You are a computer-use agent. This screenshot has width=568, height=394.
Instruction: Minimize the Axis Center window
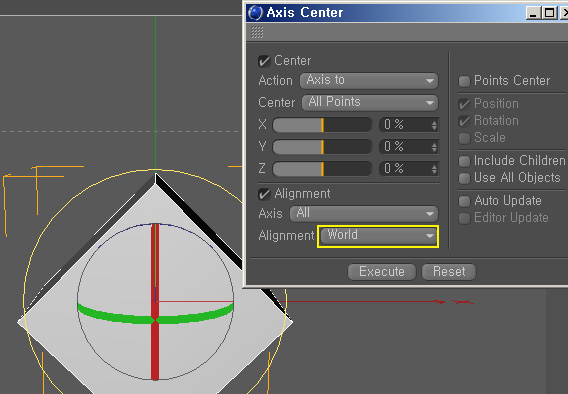[x=533, y=13]
